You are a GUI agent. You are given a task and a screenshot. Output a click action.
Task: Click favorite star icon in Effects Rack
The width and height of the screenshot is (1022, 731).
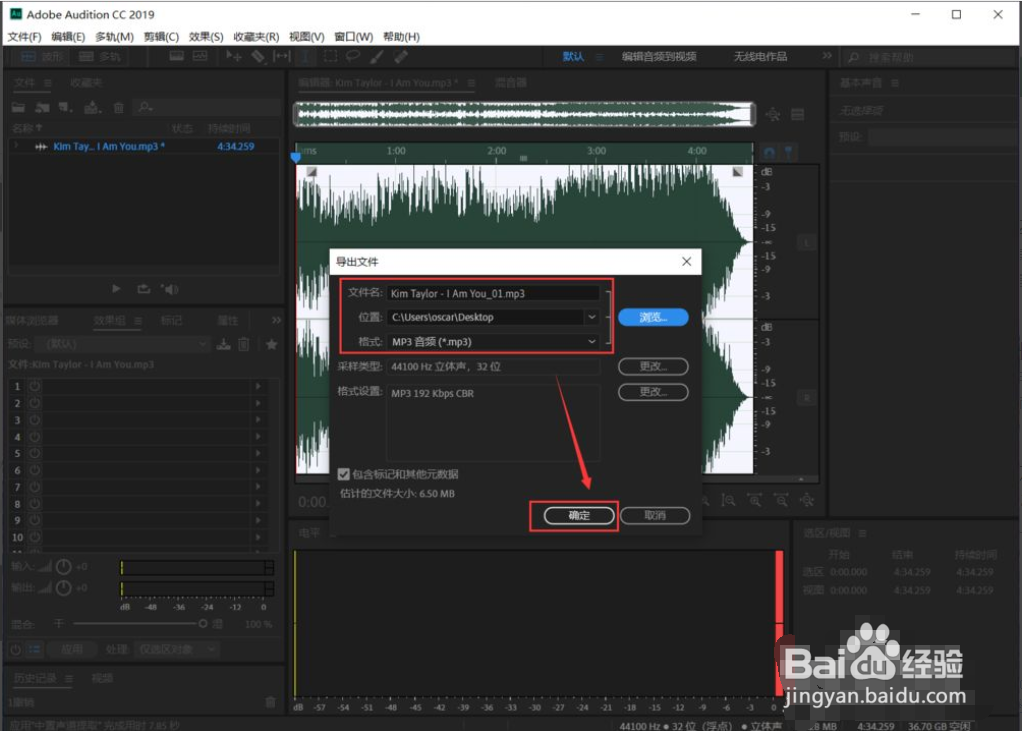[x=271, y=344]
